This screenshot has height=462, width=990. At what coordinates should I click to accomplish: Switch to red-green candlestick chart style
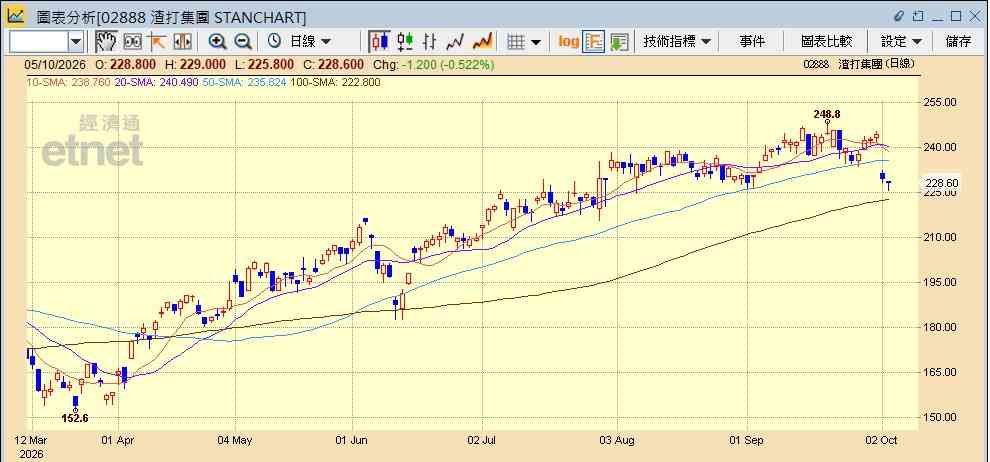405,42
